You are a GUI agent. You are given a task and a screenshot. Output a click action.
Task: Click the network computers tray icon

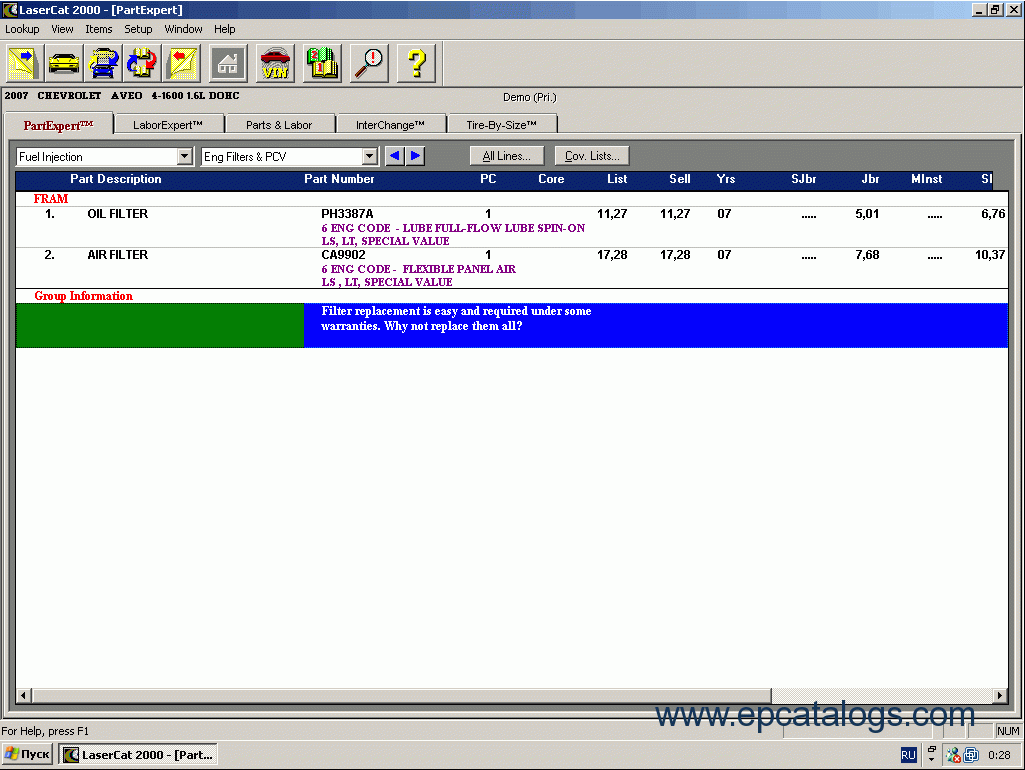971,755
